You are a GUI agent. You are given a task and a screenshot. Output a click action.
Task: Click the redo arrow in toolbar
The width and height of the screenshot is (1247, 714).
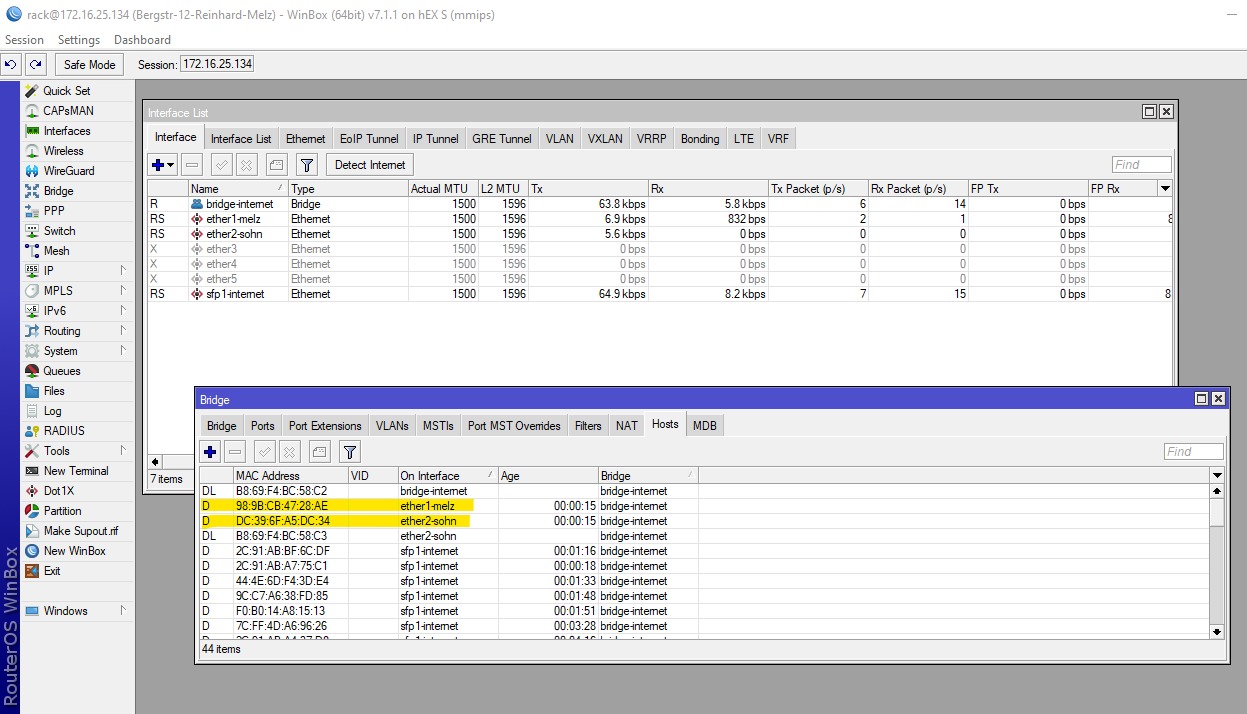pos(36,64)
